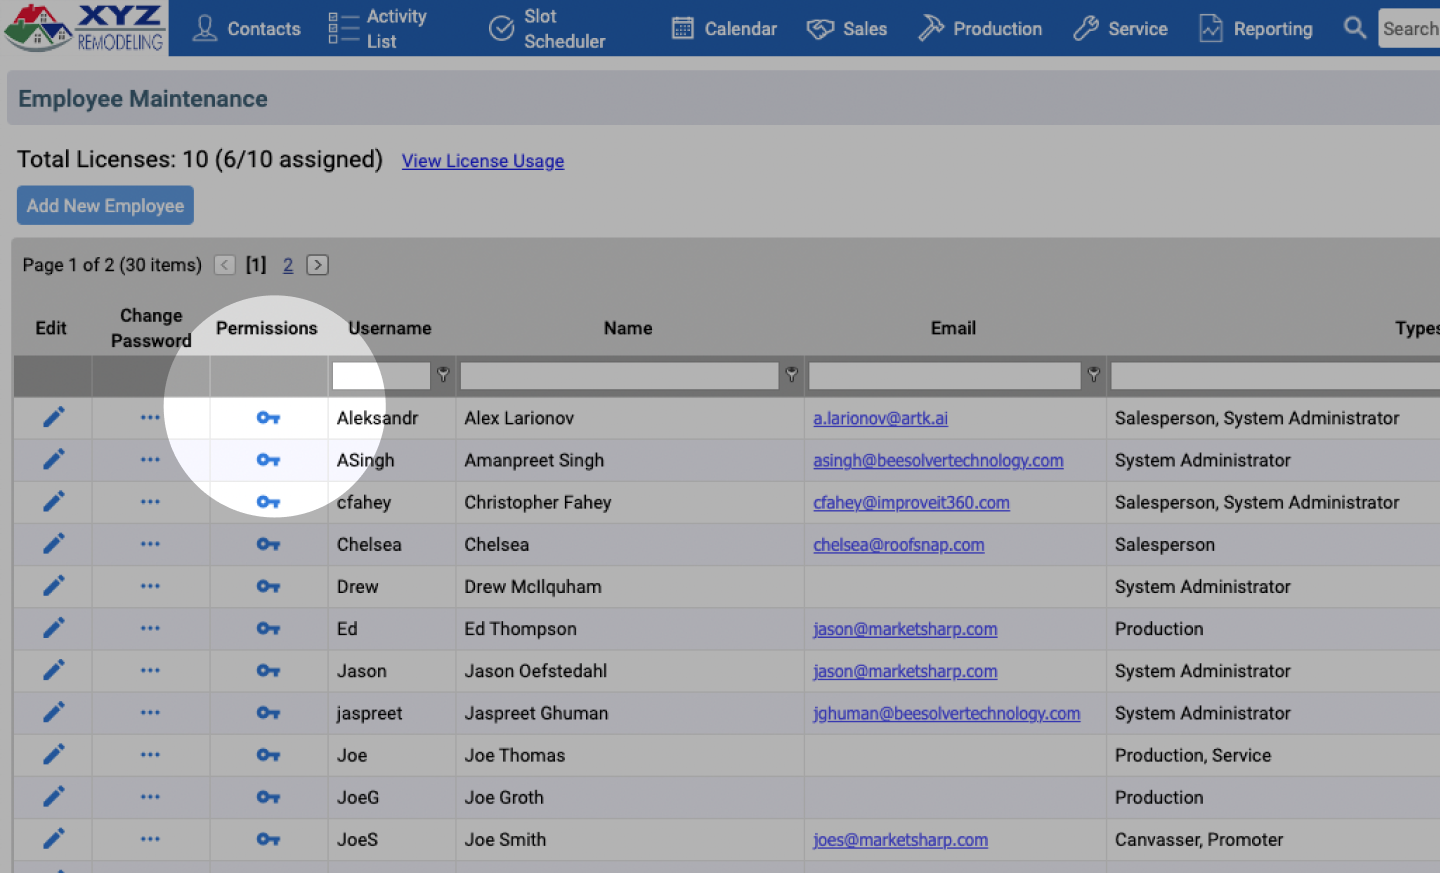1440x873 pixels.
Task: Open permissions key for Drew
Action: click(268, 586)
